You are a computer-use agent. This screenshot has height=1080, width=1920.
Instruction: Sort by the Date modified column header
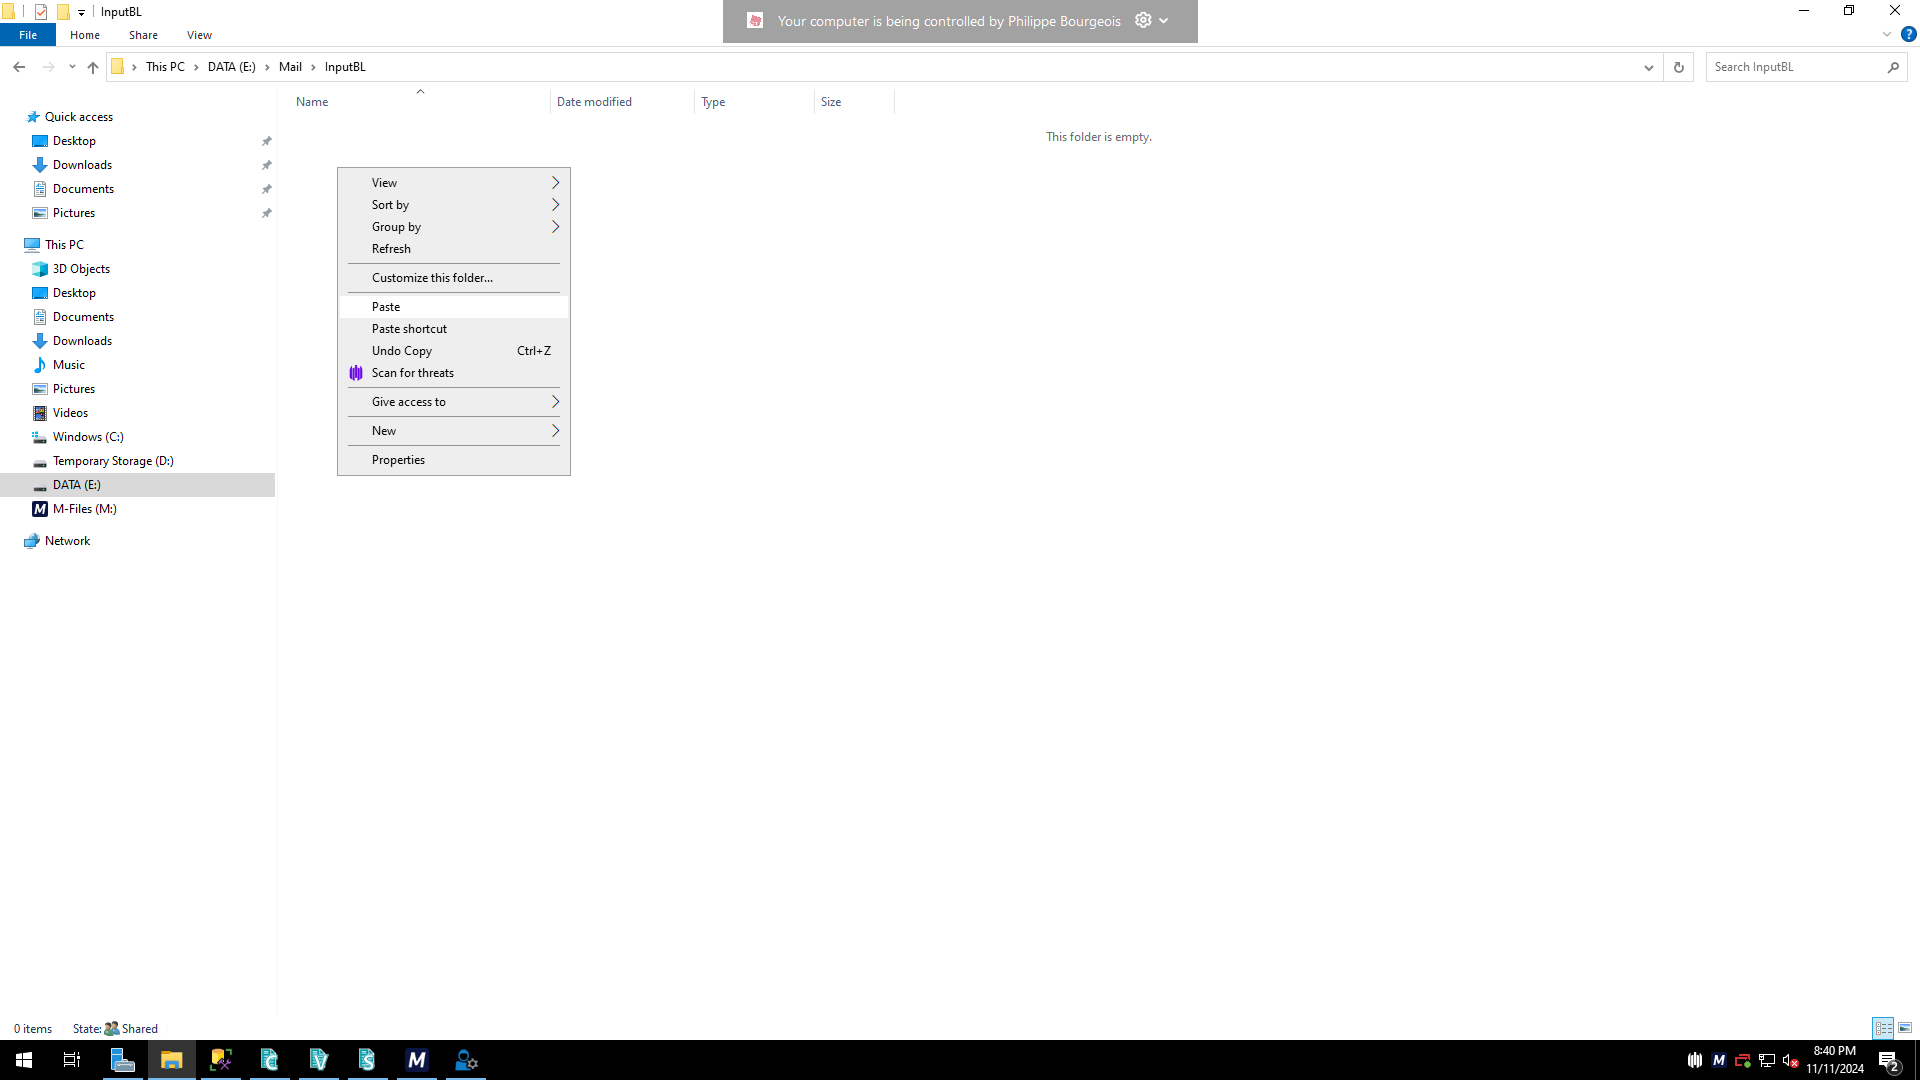622,102
